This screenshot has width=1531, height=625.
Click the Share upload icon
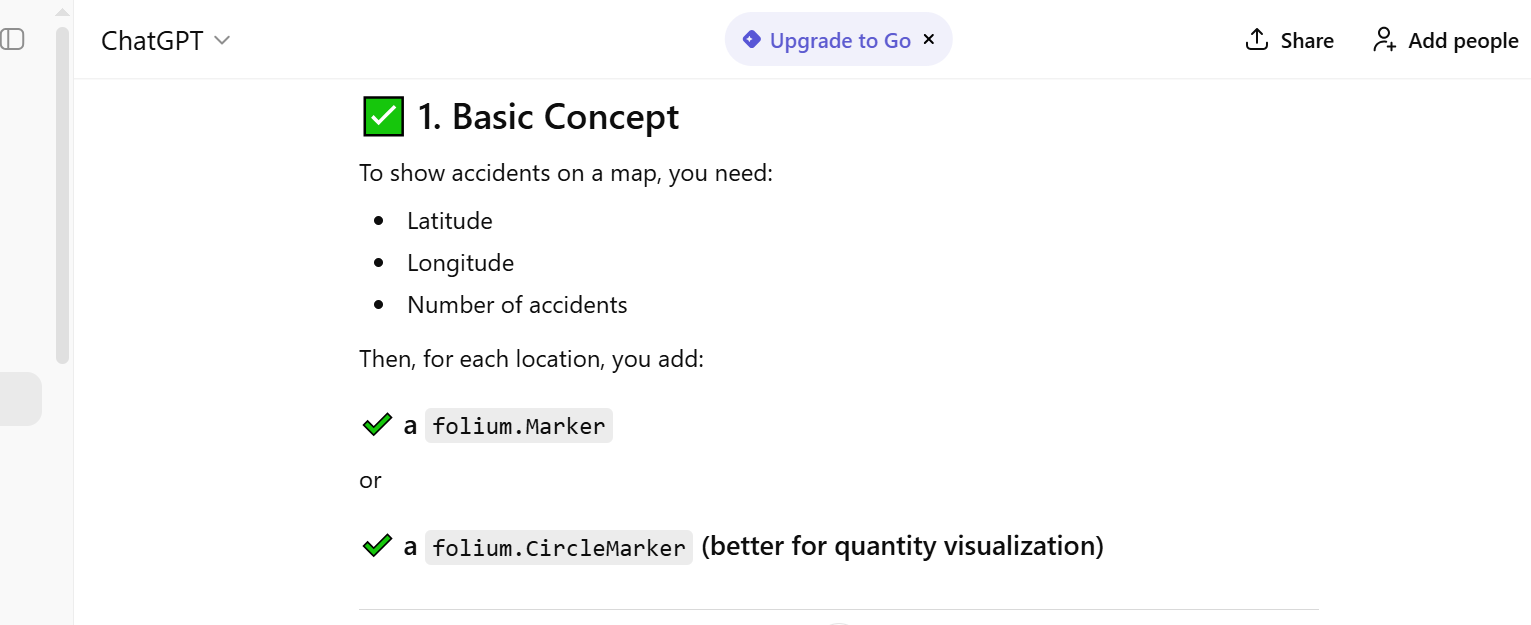1256,40
